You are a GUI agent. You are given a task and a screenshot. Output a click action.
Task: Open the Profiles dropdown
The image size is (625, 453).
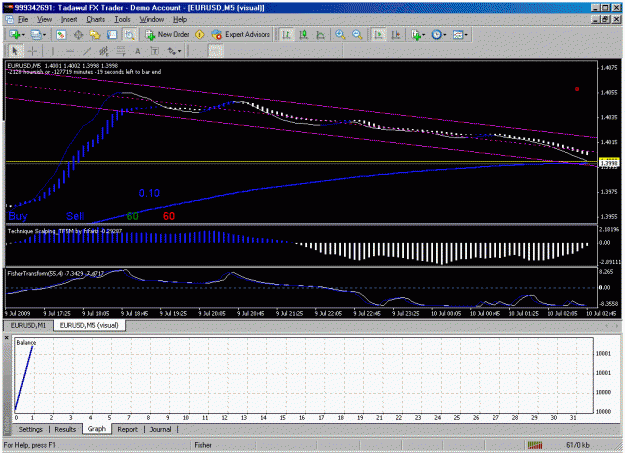[x=38, y=35]
